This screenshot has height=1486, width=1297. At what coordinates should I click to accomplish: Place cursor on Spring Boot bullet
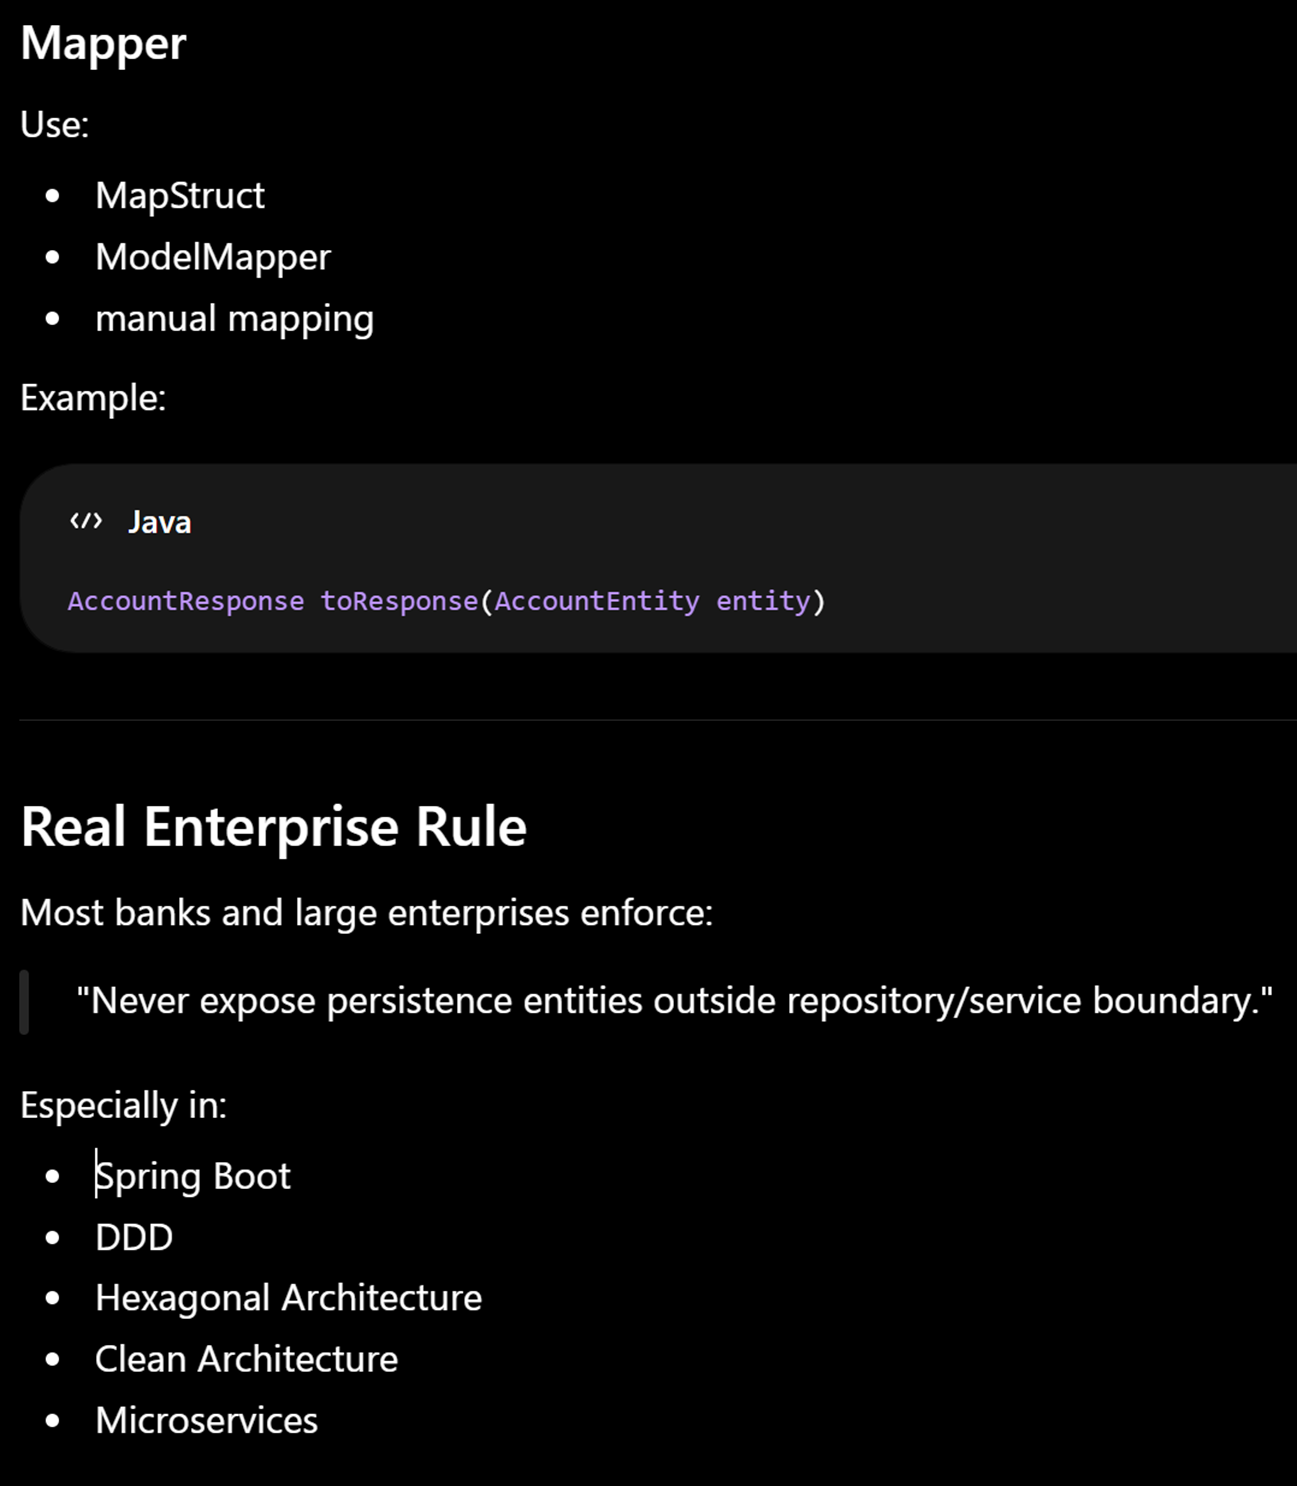tap(192, 1177)
